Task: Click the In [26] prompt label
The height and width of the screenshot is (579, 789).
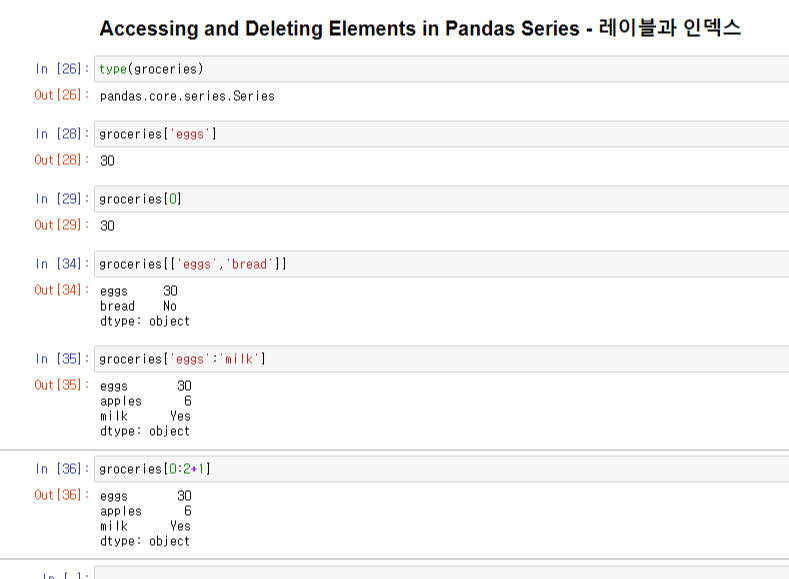Action: [x=62, y=69]
